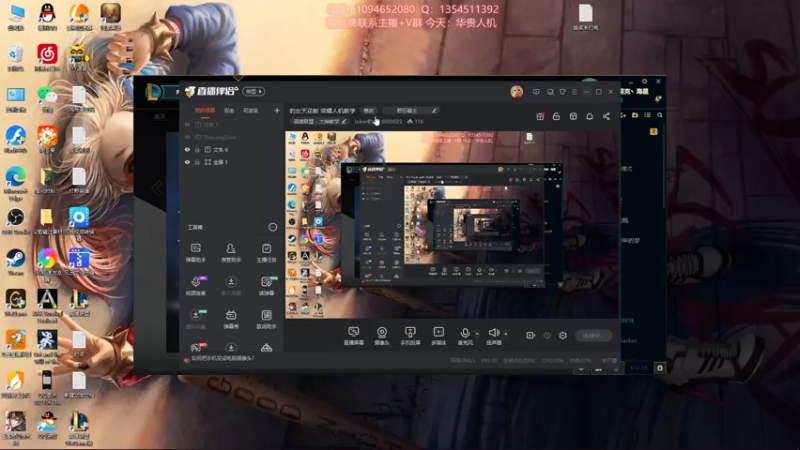Screen dimensions: 800x450
Task: Switch to the third scene tab
Action: (251, 110)
